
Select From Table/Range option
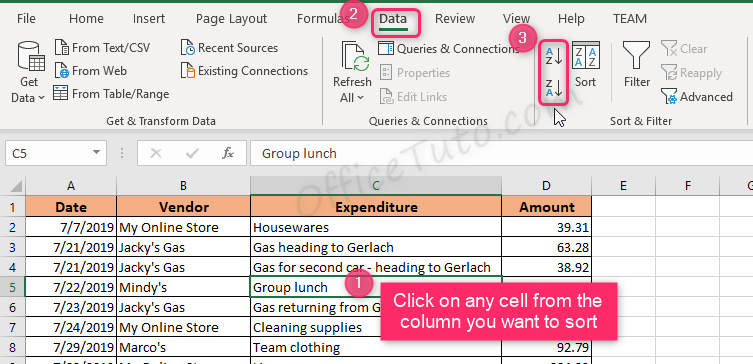[x=111, y=94]
